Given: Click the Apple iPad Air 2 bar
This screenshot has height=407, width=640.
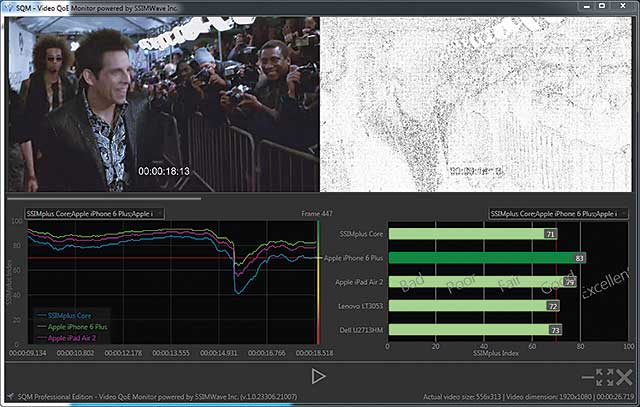Looking at the screenshot, I should 482,282.
